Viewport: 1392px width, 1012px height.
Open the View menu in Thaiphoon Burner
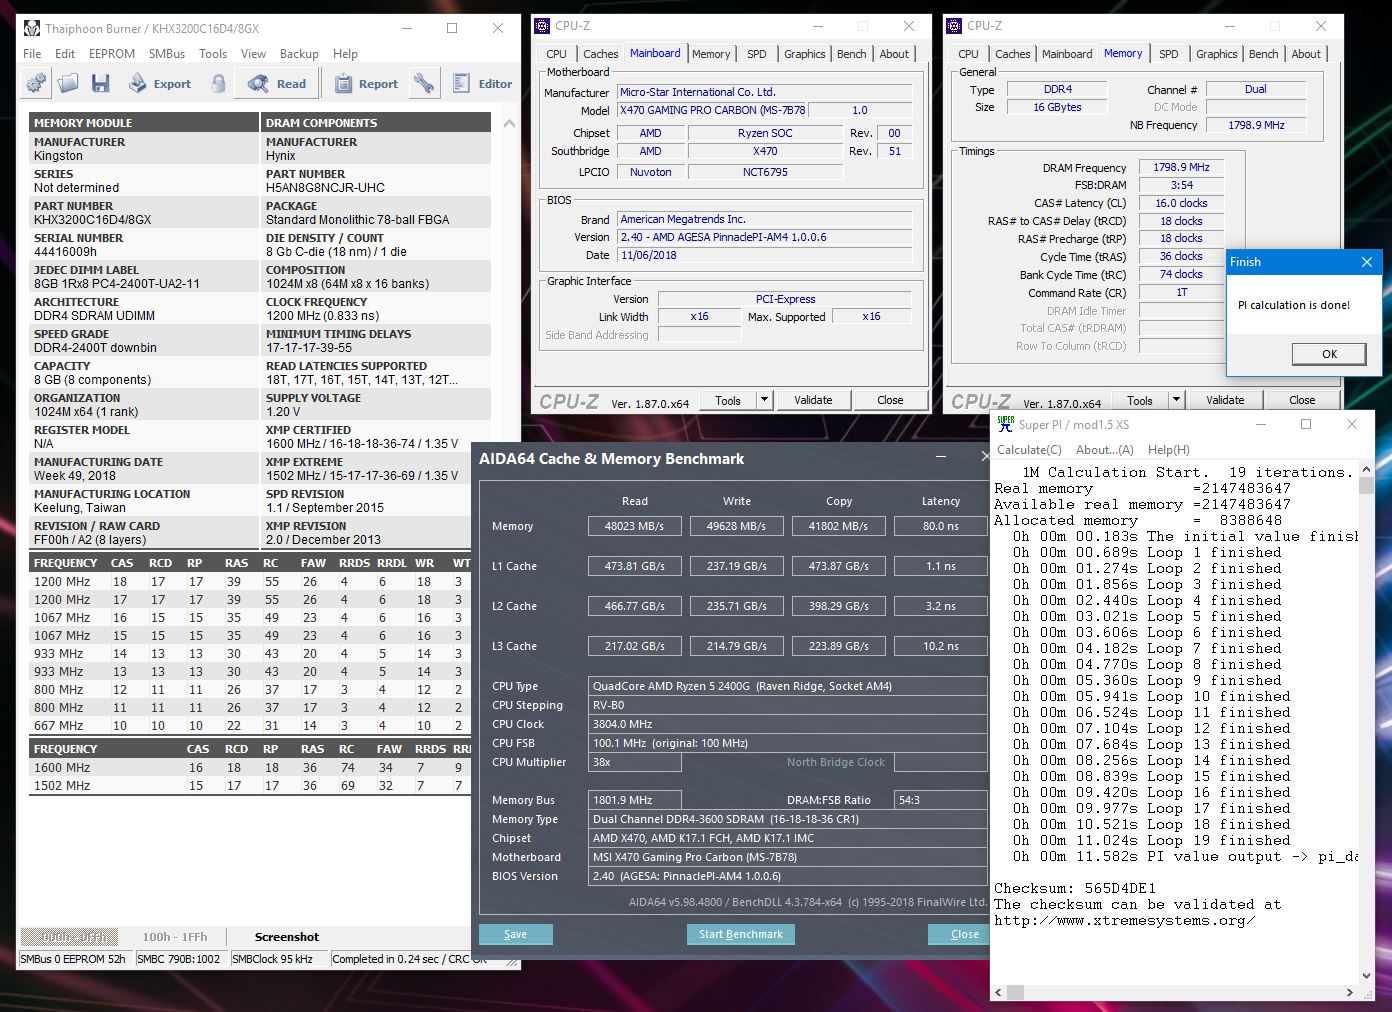coord(254,54)
